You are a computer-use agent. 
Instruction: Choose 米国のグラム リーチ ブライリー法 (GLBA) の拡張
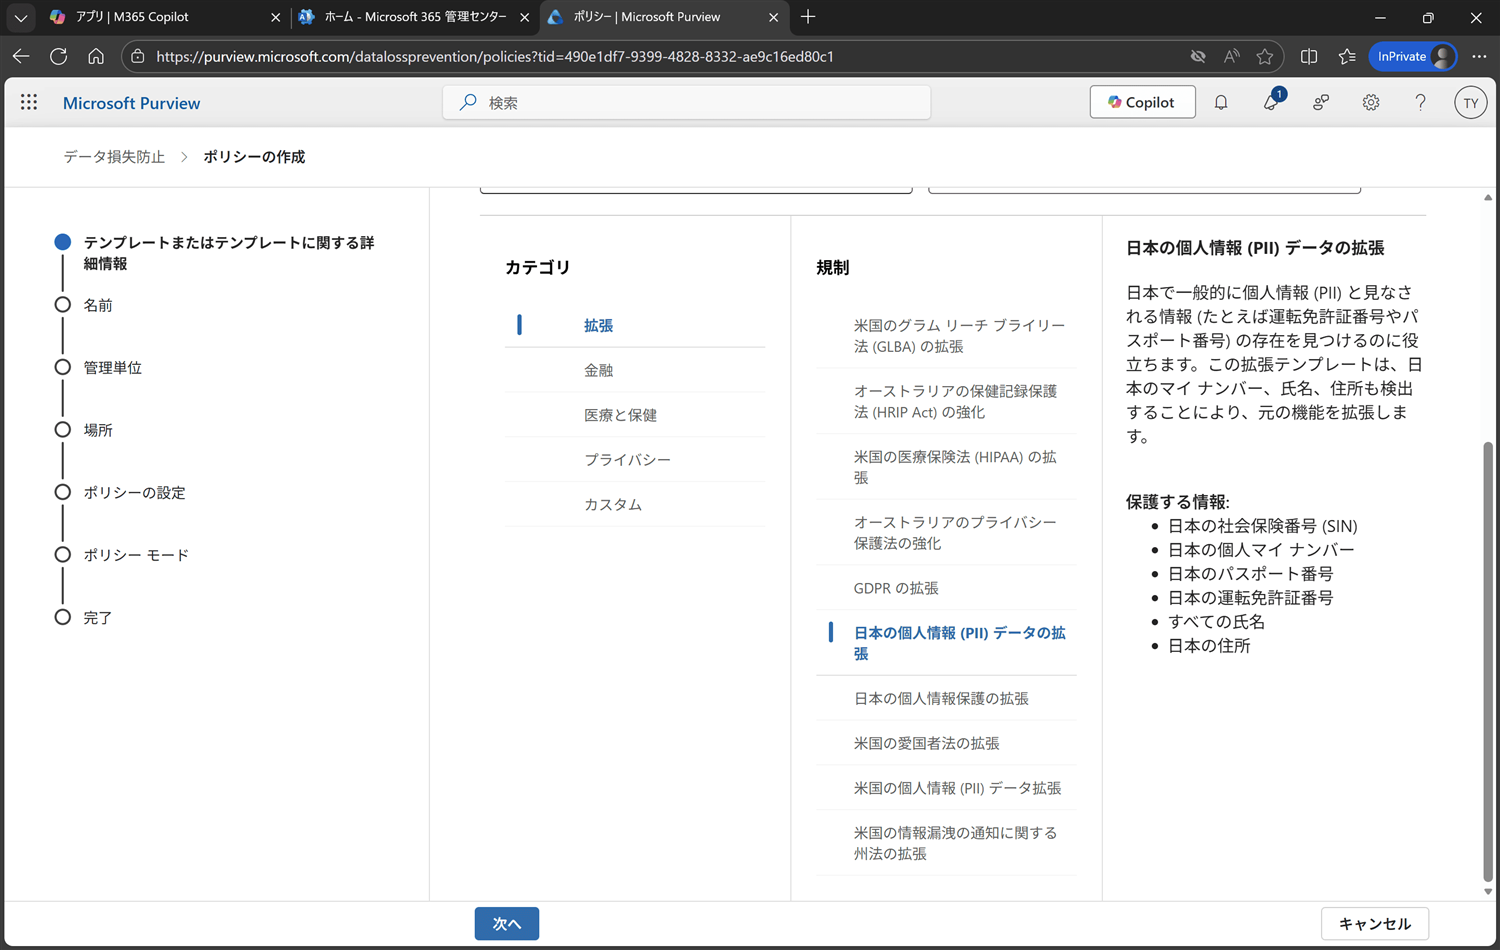click(x=946, y=336)
